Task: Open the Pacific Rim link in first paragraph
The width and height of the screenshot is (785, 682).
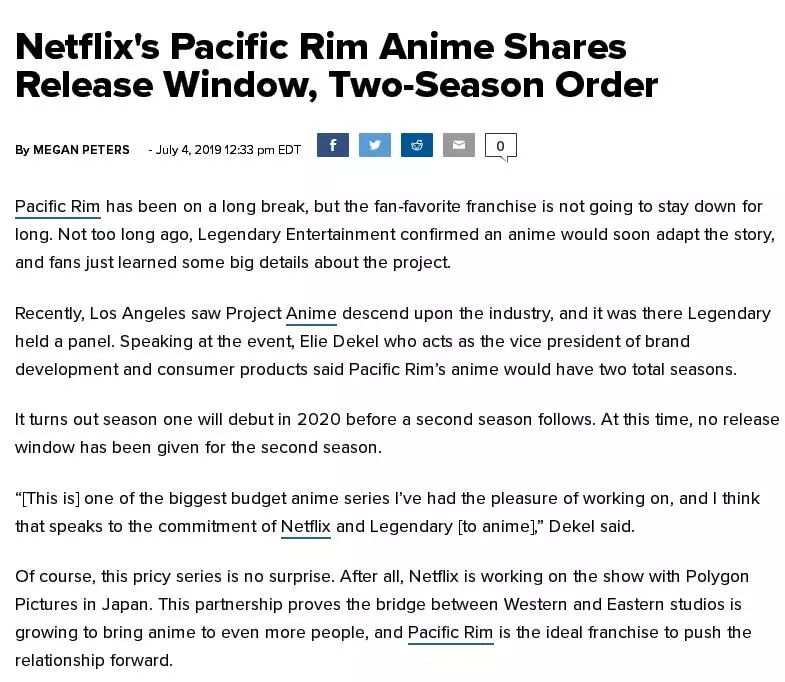Action: [57, 207]
